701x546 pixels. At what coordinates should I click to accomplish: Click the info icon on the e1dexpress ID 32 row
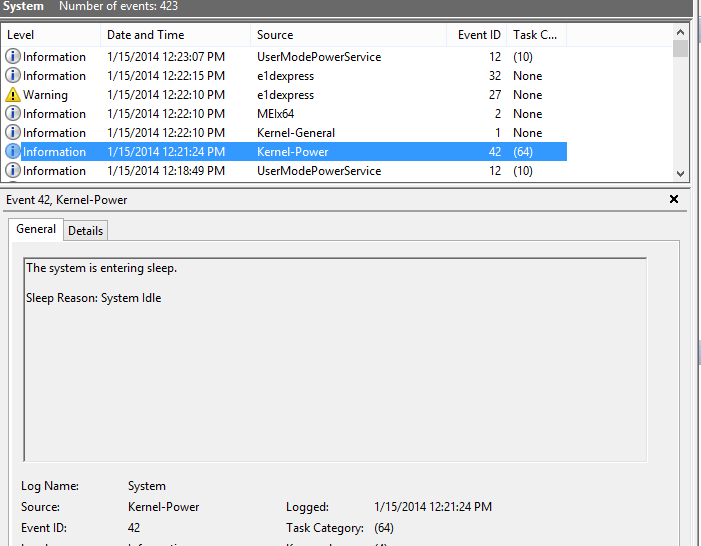[x=13, y=76]
